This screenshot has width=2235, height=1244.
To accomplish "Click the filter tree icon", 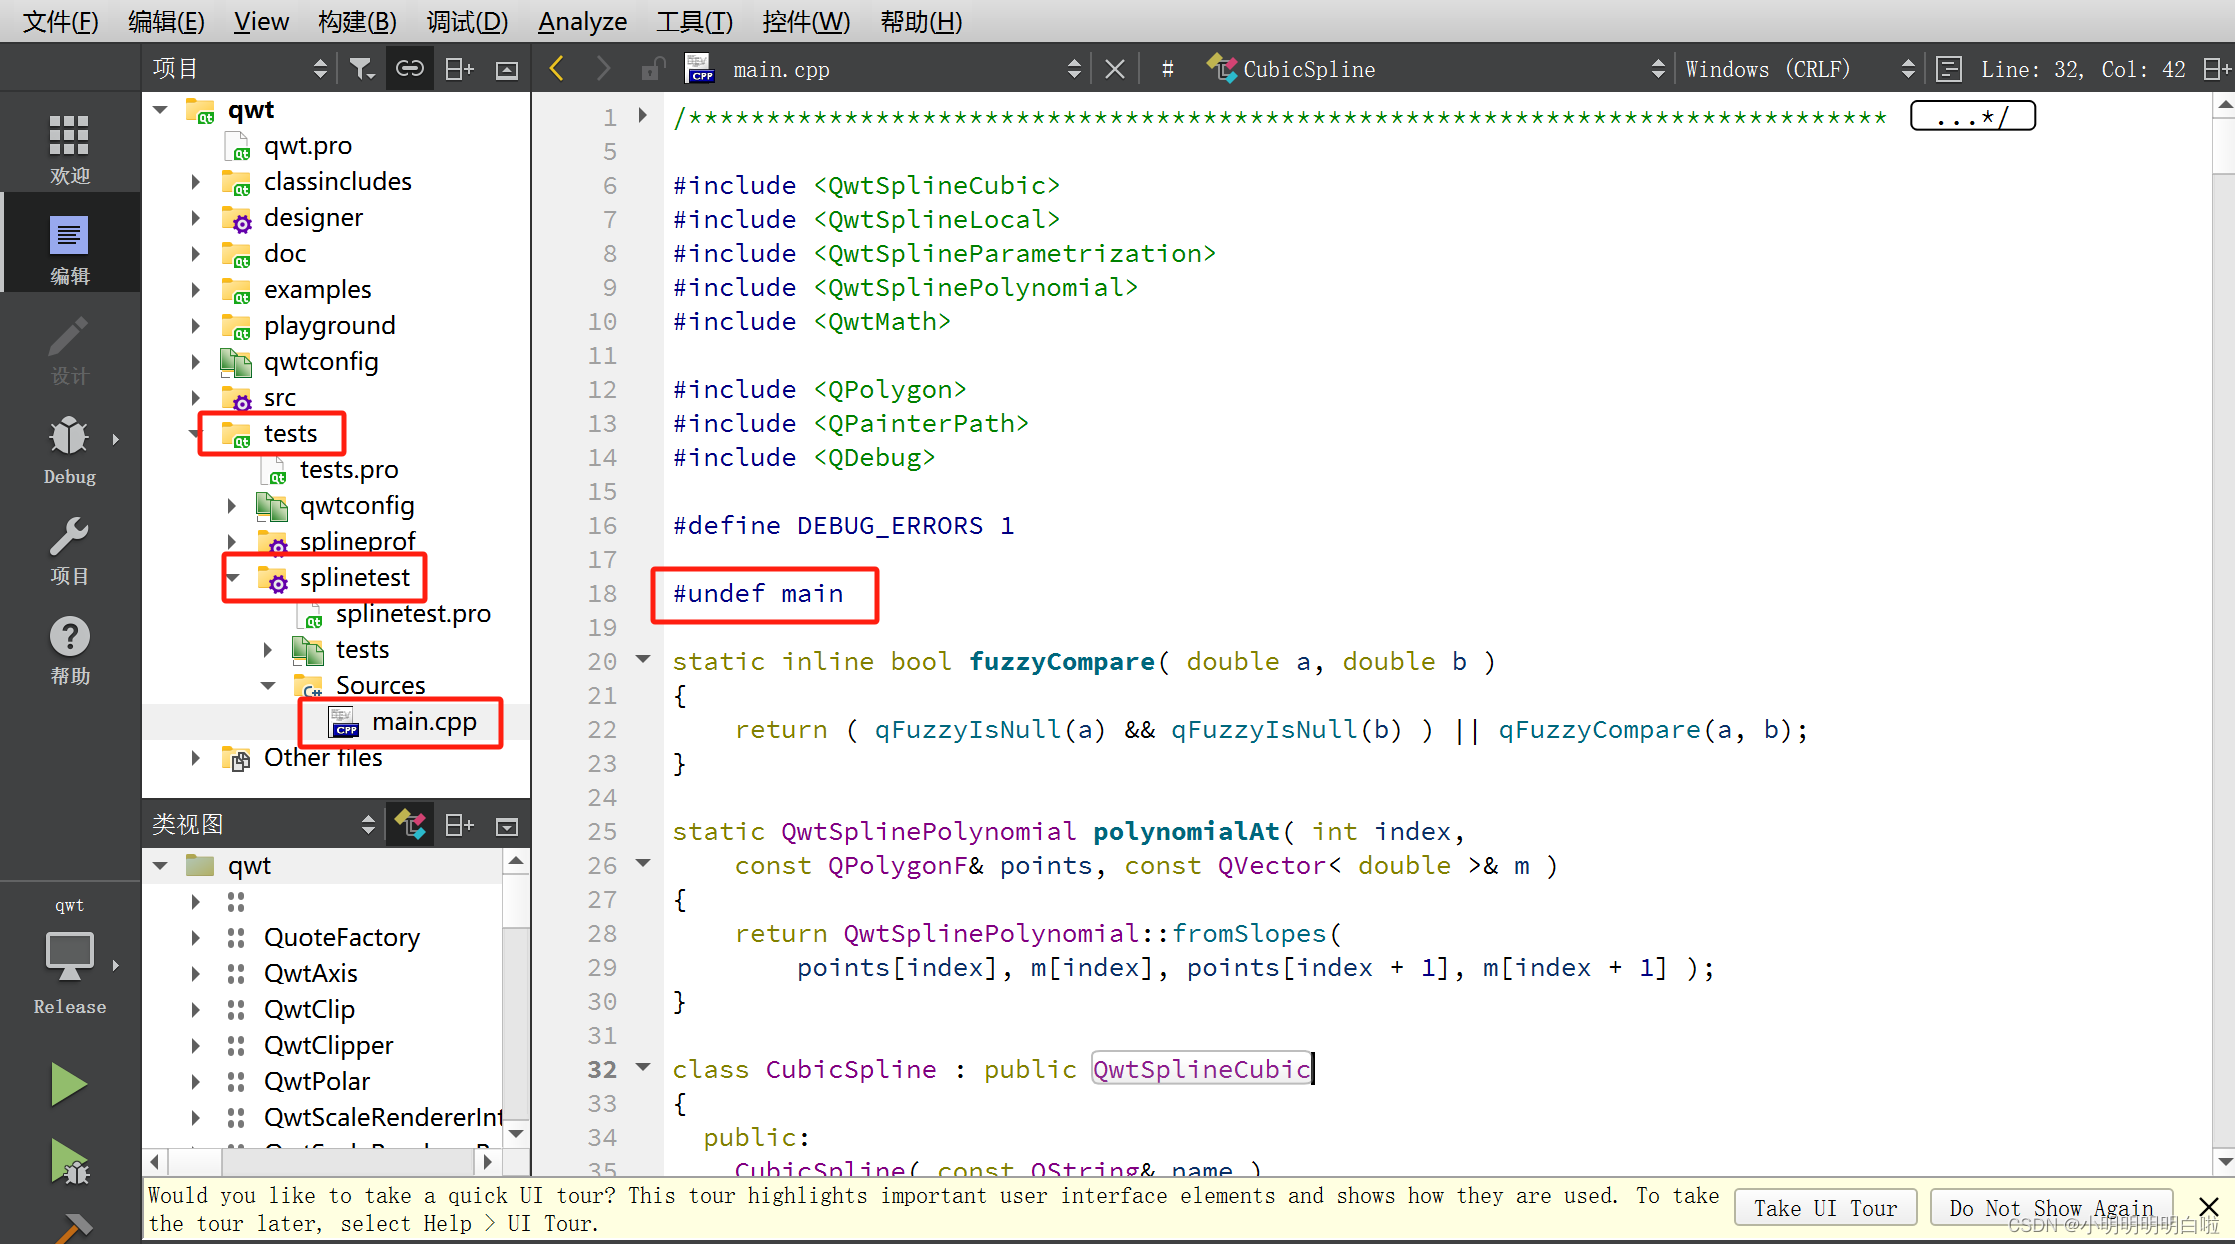I will [362, 69].
